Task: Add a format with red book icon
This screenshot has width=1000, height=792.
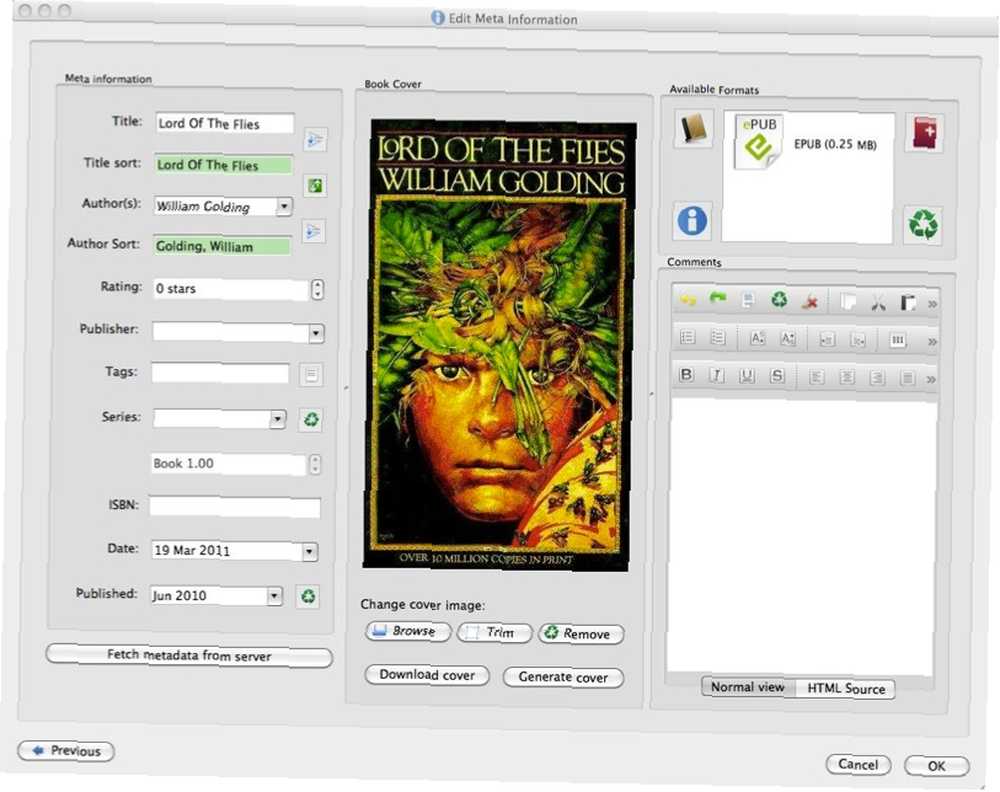Action: click(x=924, y=133)
